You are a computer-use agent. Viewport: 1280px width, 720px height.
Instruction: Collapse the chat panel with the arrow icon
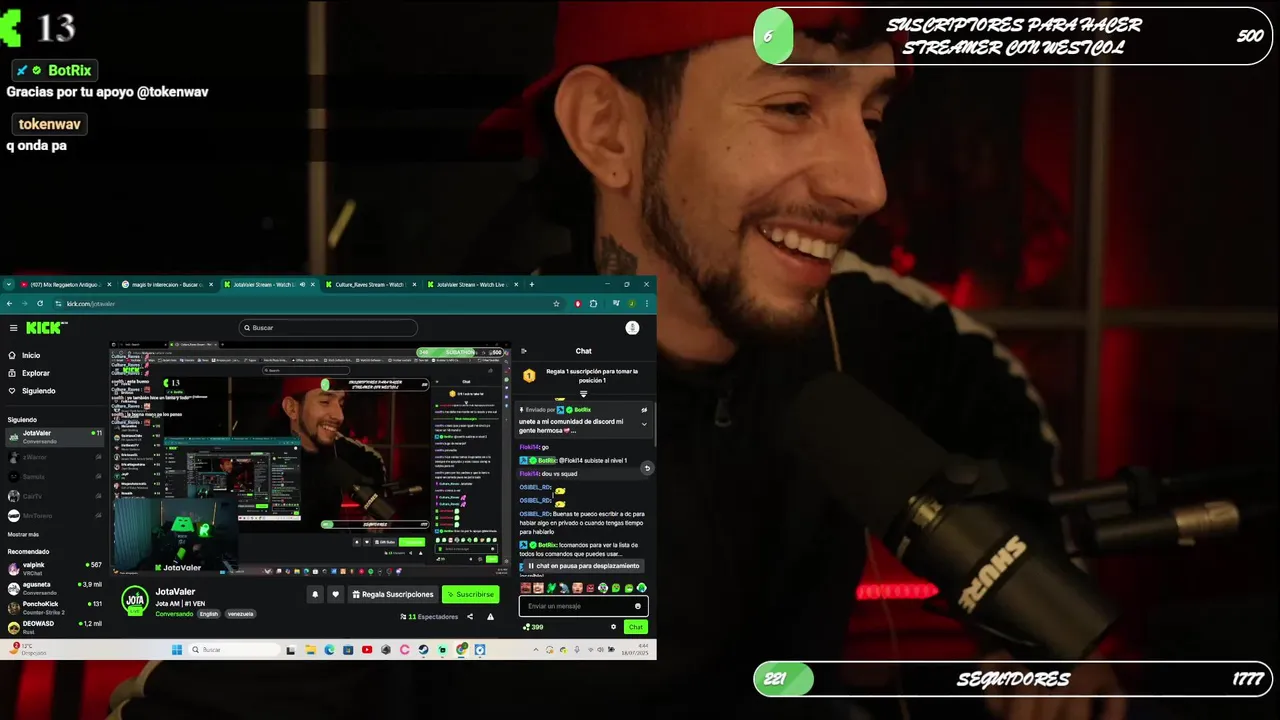pos(524,351)
